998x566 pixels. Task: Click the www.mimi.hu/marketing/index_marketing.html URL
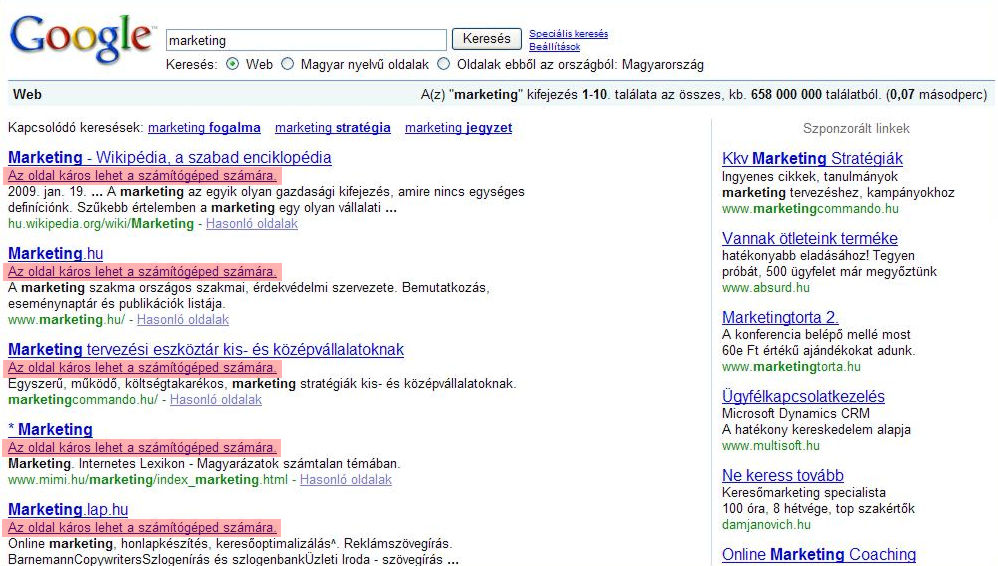tap(148, 479)
